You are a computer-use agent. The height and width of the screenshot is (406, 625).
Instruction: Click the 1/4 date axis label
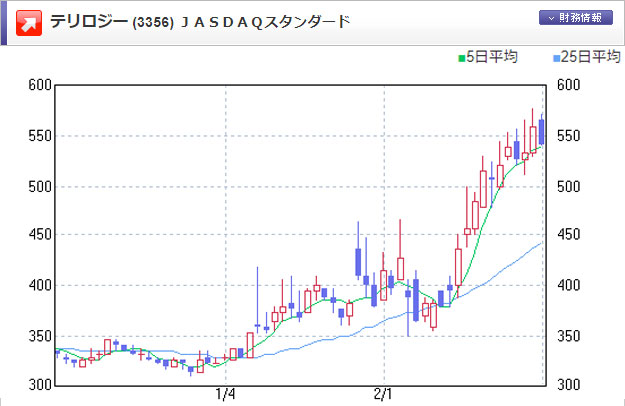(x=225, y=394)
